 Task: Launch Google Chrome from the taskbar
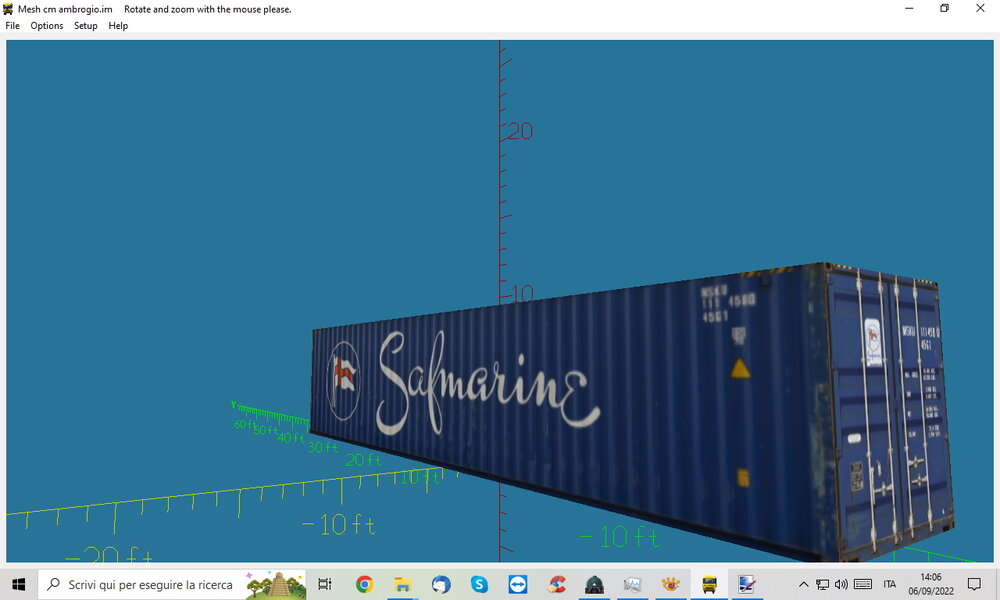point(364,584)
